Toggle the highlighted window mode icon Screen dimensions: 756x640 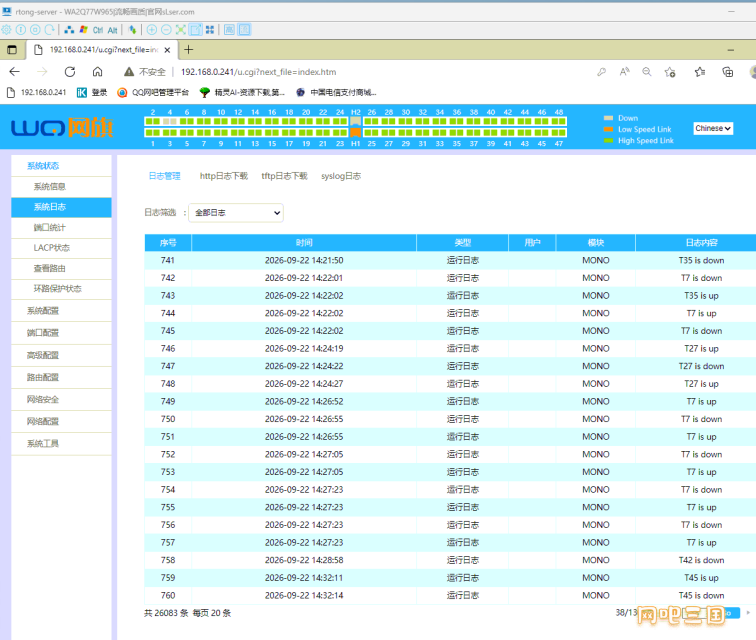coord(196,30)
